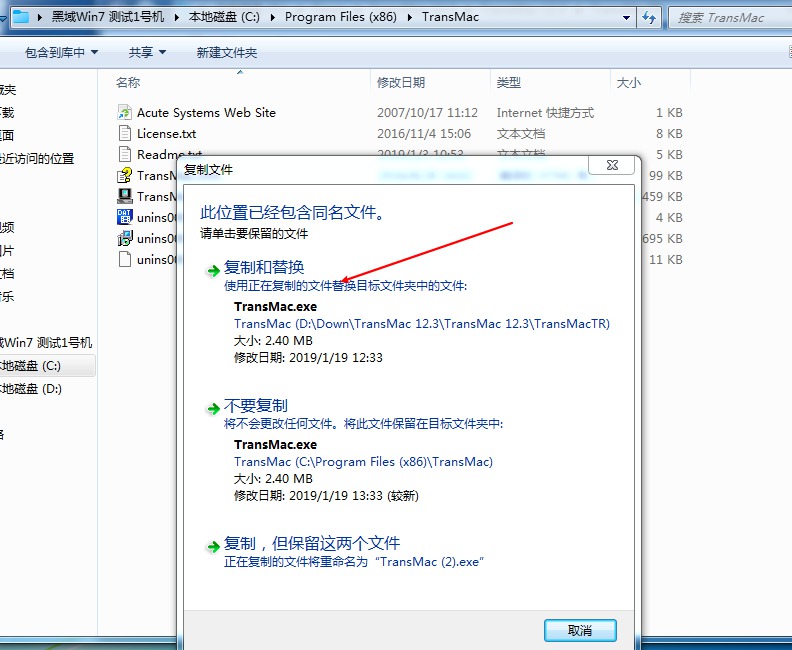Select Win7 测试1号机 in navigation pane

[45, 343]
